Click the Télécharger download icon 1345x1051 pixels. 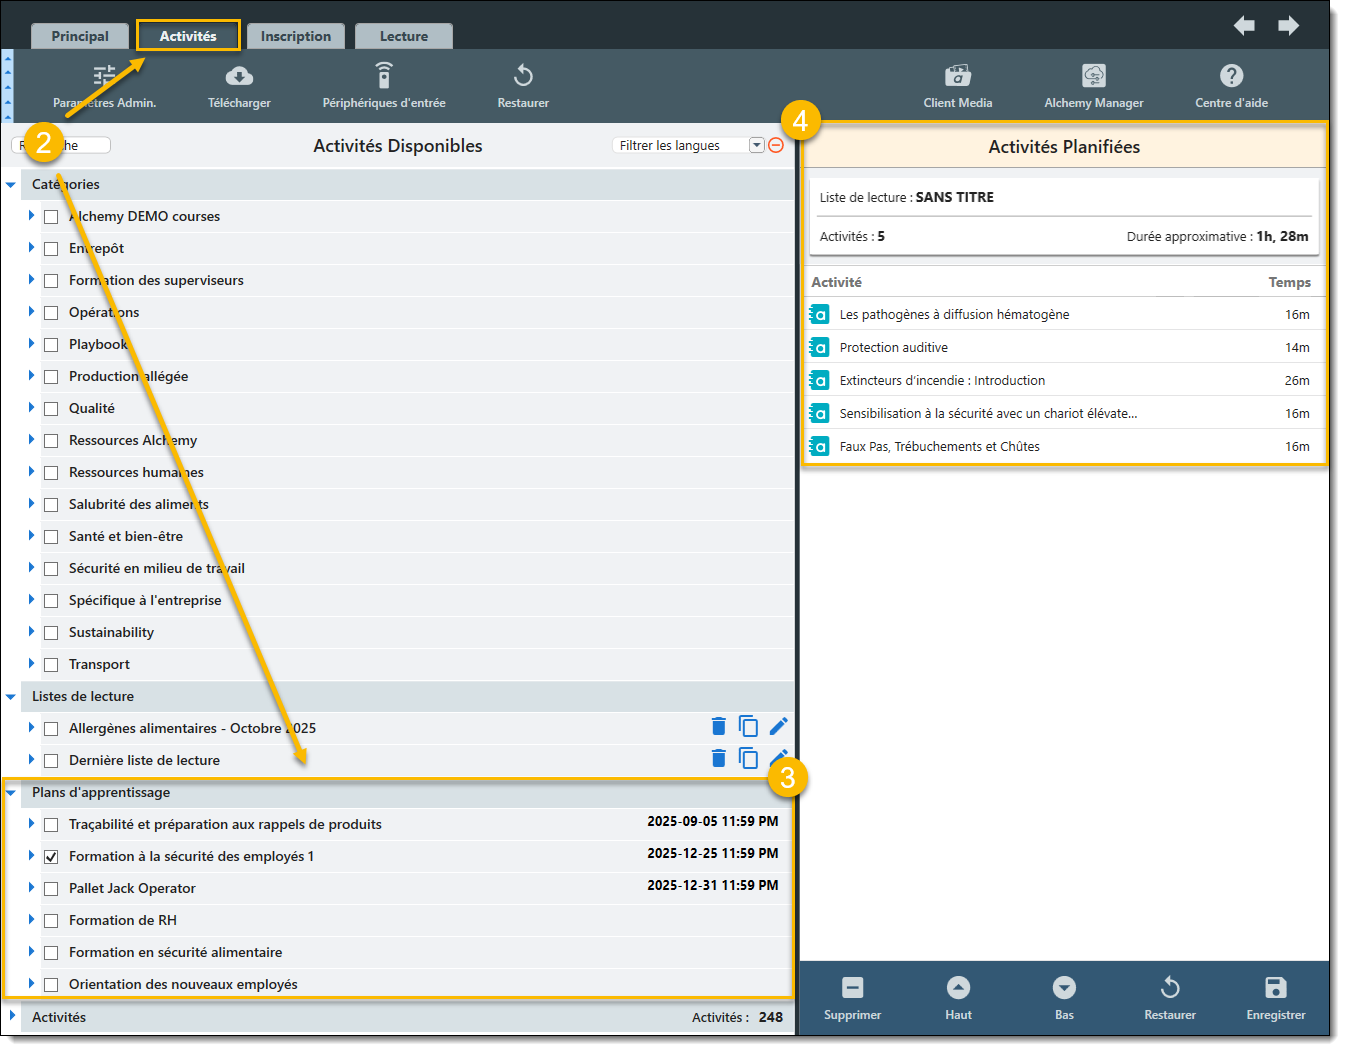point(239,77)
